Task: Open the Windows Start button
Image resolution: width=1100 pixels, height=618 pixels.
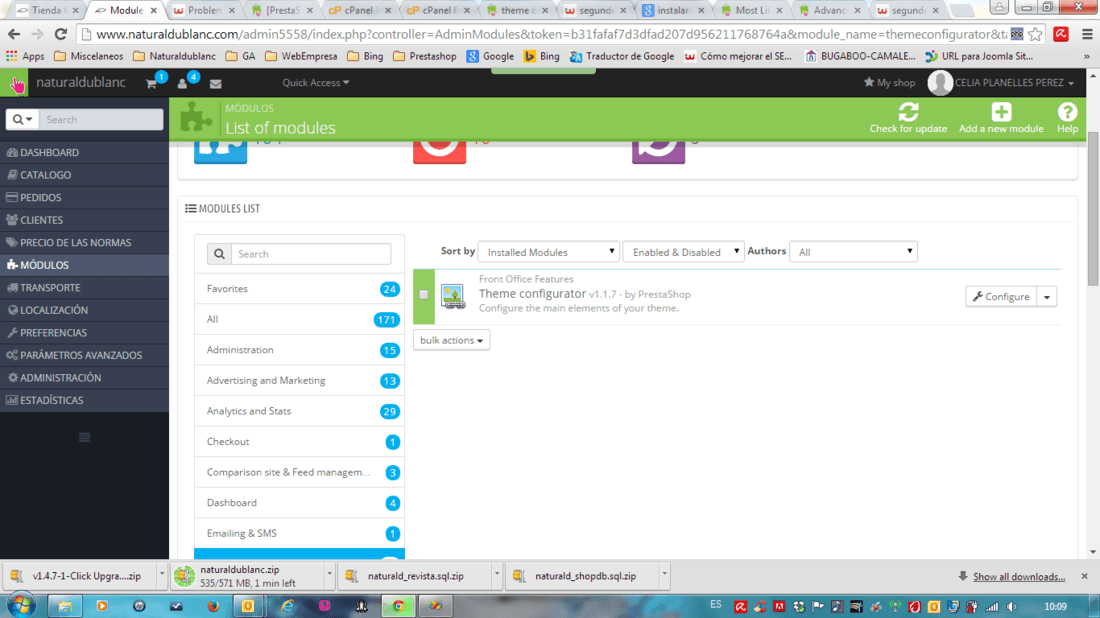Action: (21, 605)
